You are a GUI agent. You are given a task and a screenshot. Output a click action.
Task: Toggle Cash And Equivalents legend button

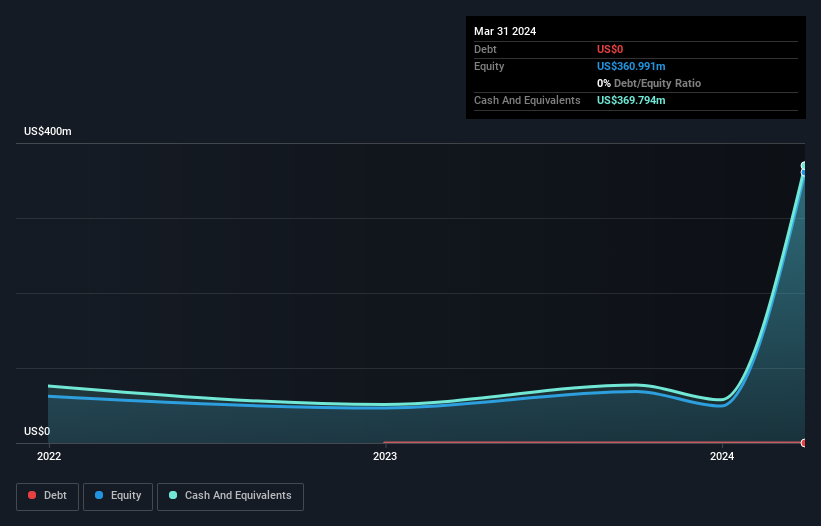(x=230, y=496)
